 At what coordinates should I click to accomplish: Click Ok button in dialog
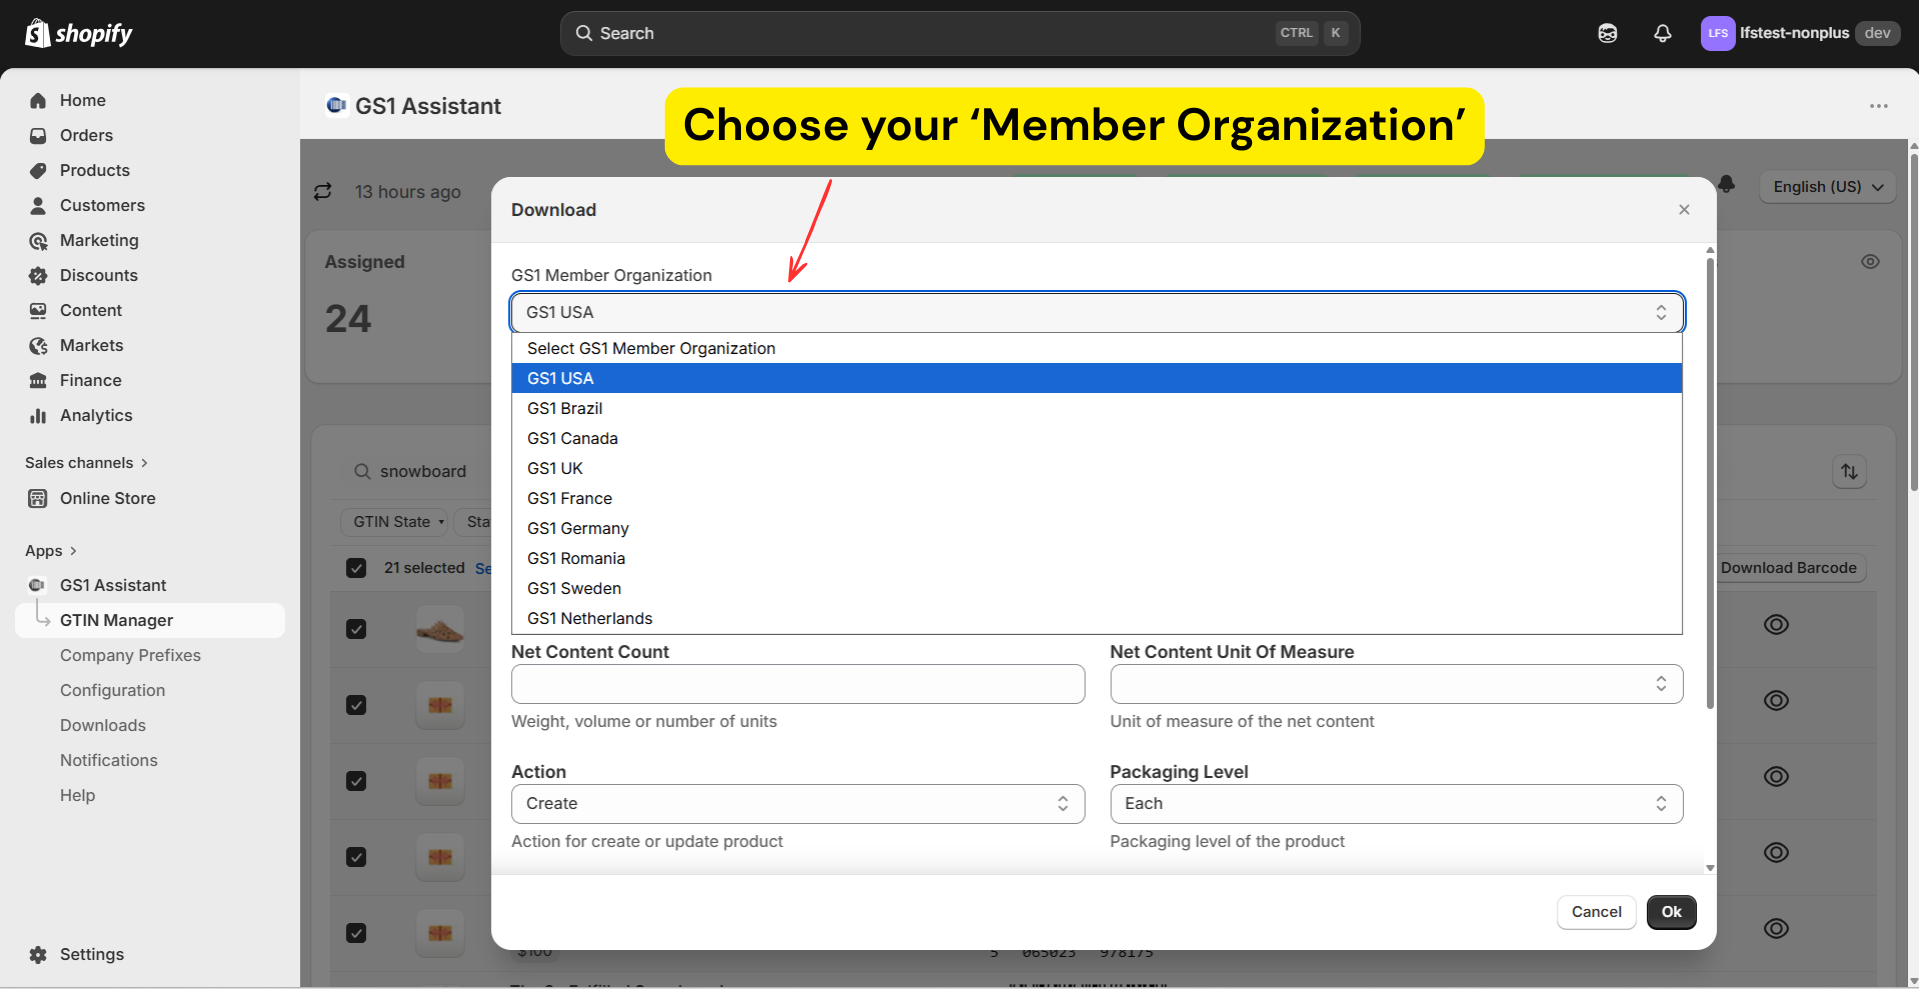[1671, 912]
